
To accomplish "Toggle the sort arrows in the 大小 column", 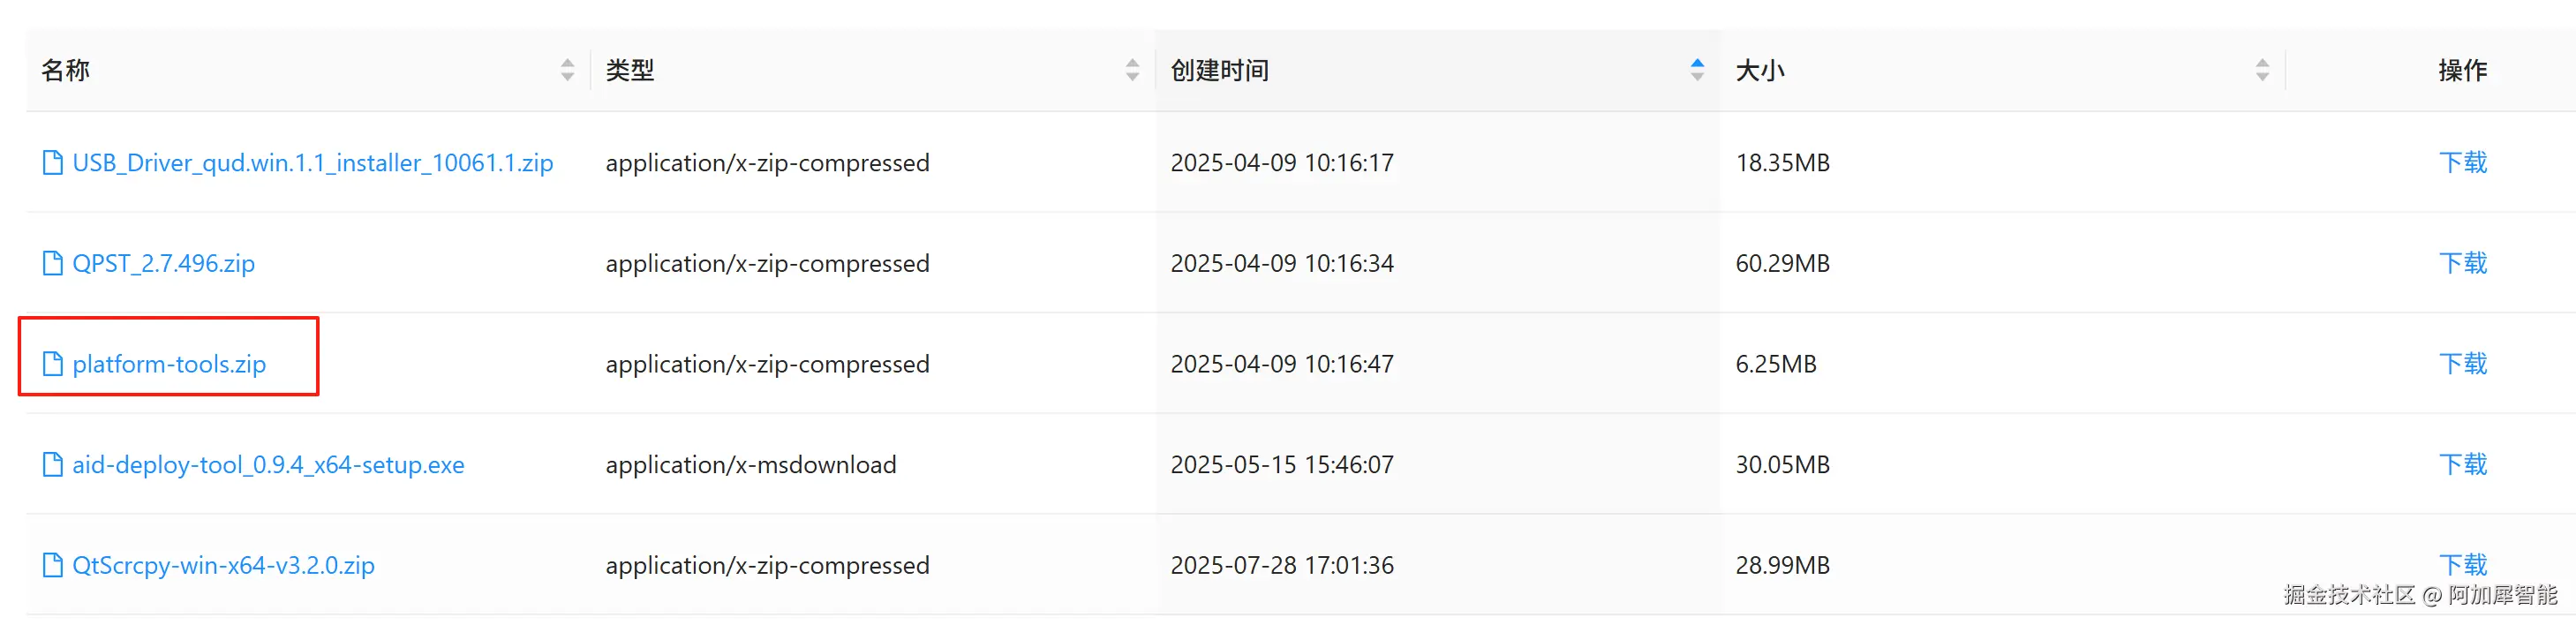I will (x=2262, y=70).
